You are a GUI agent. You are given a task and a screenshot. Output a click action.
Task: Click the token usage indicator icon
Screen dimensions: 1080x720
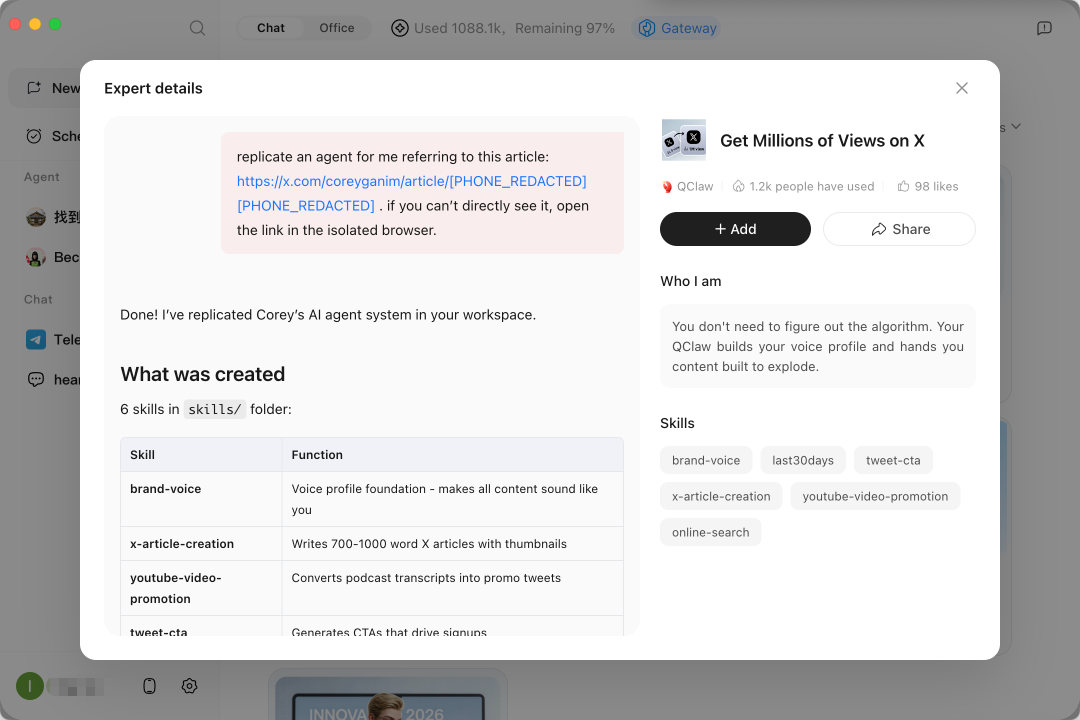400,28
